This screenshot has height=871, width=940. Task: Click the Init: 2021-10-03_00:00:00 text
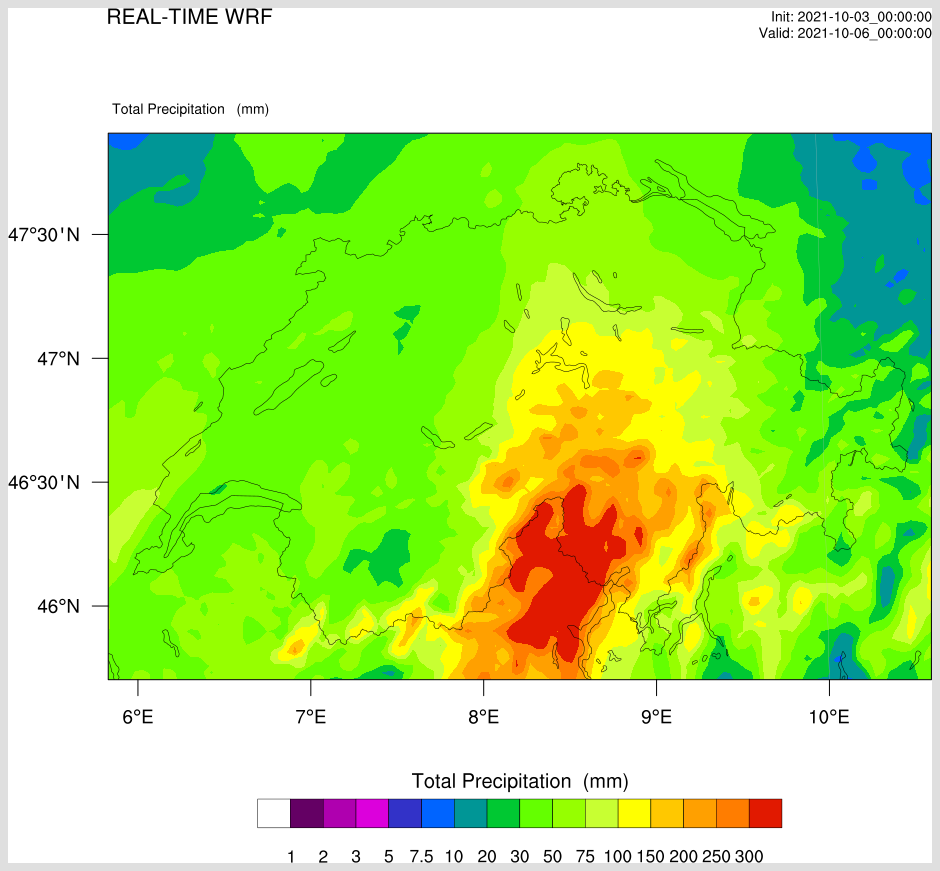pyautogui.click(x=851, y=17)
